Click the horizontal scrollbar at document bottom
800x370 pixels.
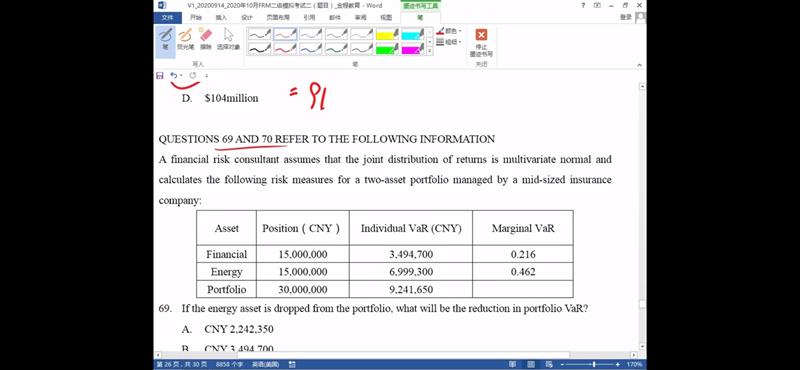395,355
